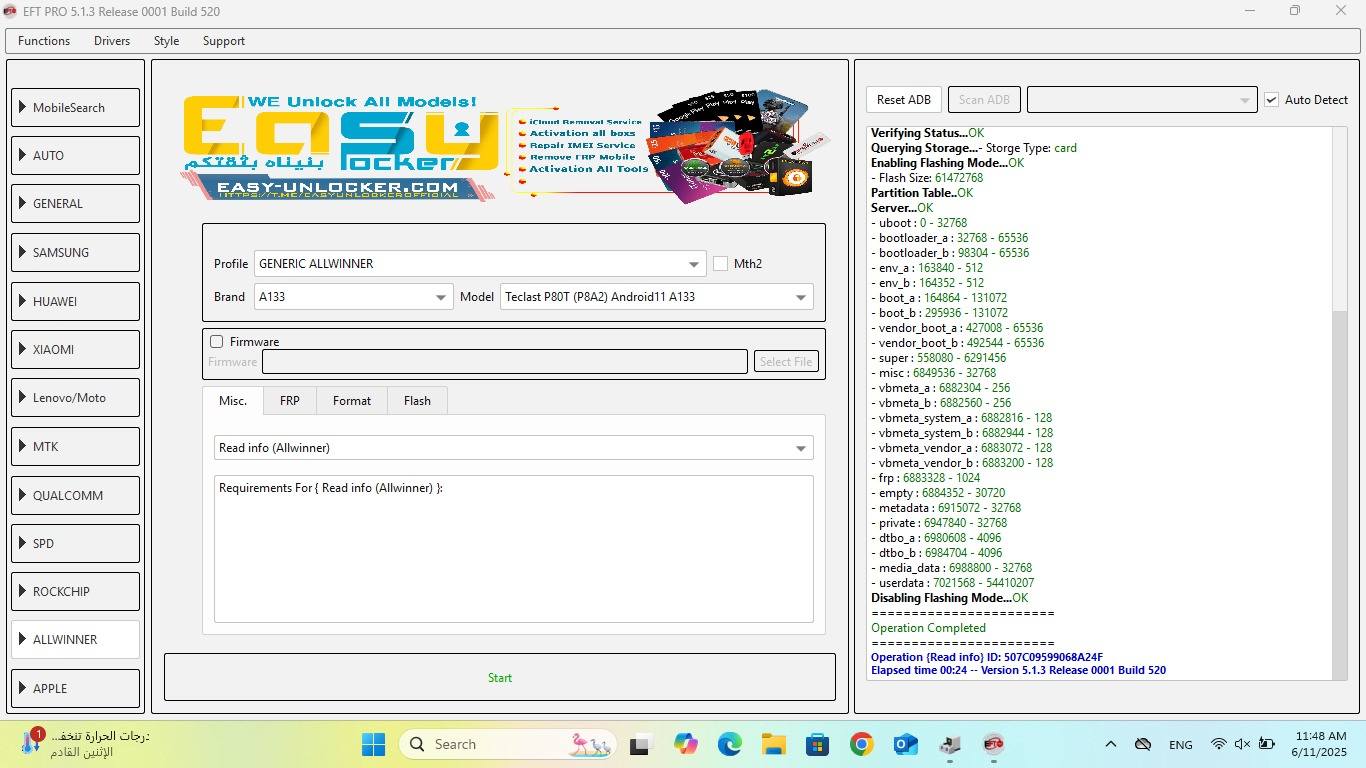Show hidden system tray icons
This screenshot has height=768, width=1366.
point(1110,744)
